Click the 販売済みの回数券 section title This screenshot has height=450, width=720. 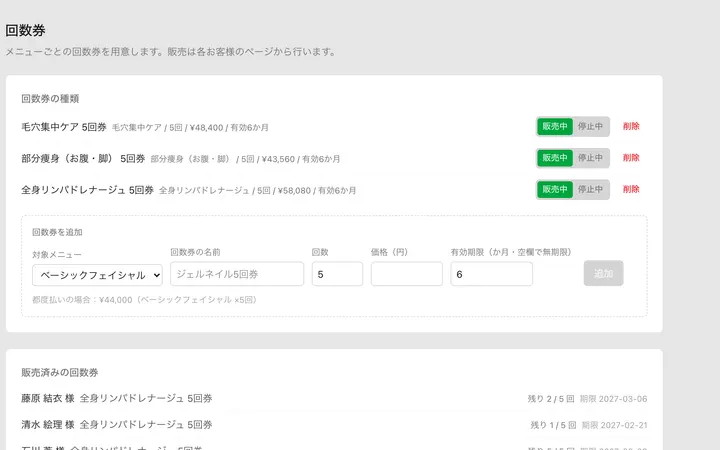click(x=60, y=372)
